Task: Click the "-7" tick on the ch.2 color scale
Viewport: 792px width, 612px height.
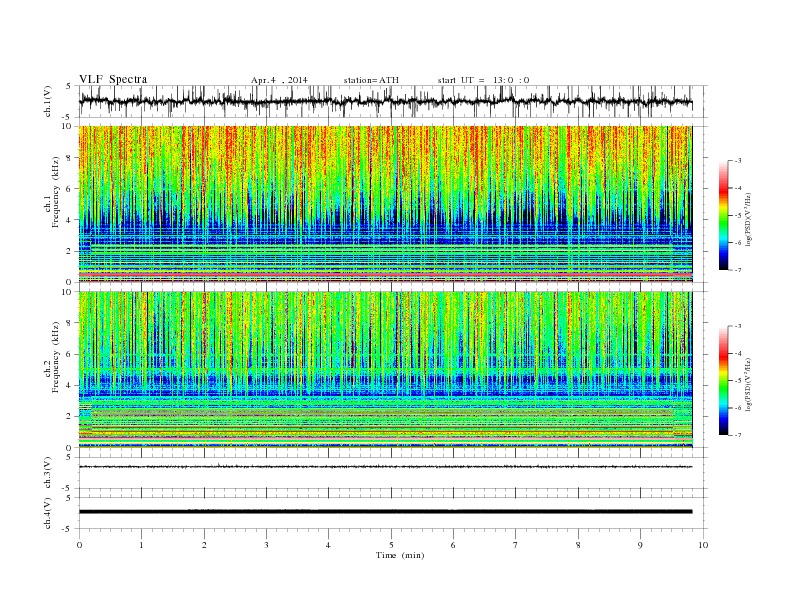Action: click(x=737, y=435)
